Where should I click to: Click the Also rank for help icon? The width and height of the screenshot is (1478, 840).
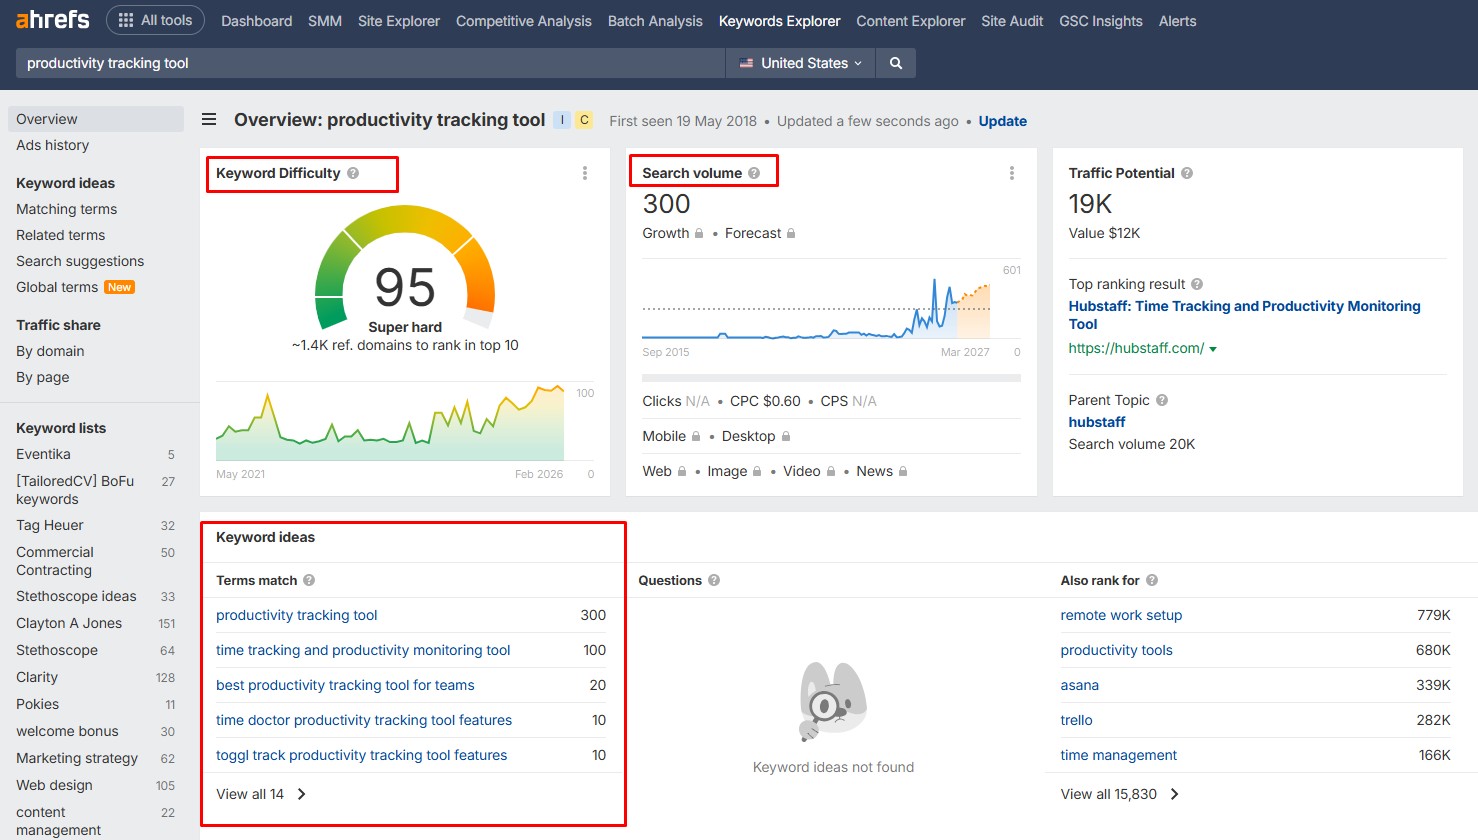click(x=1151, y=579)
